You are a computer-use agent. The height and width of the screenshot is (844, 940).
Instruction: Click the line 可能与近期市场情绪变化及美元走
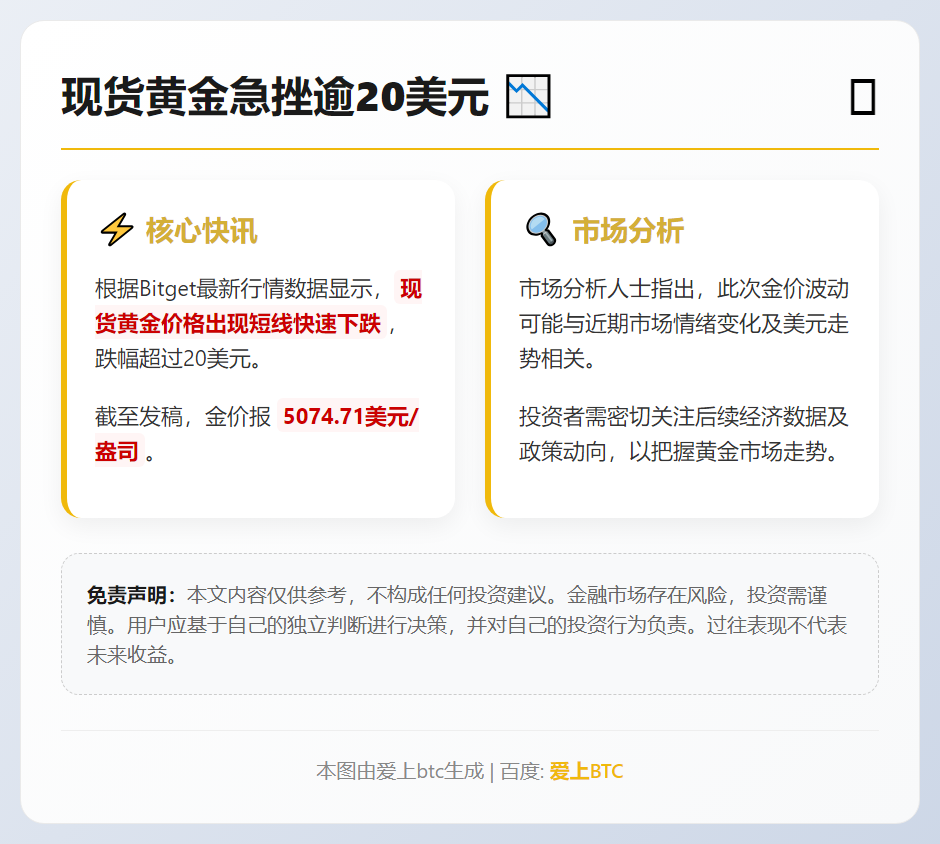[x=684, y=324]
